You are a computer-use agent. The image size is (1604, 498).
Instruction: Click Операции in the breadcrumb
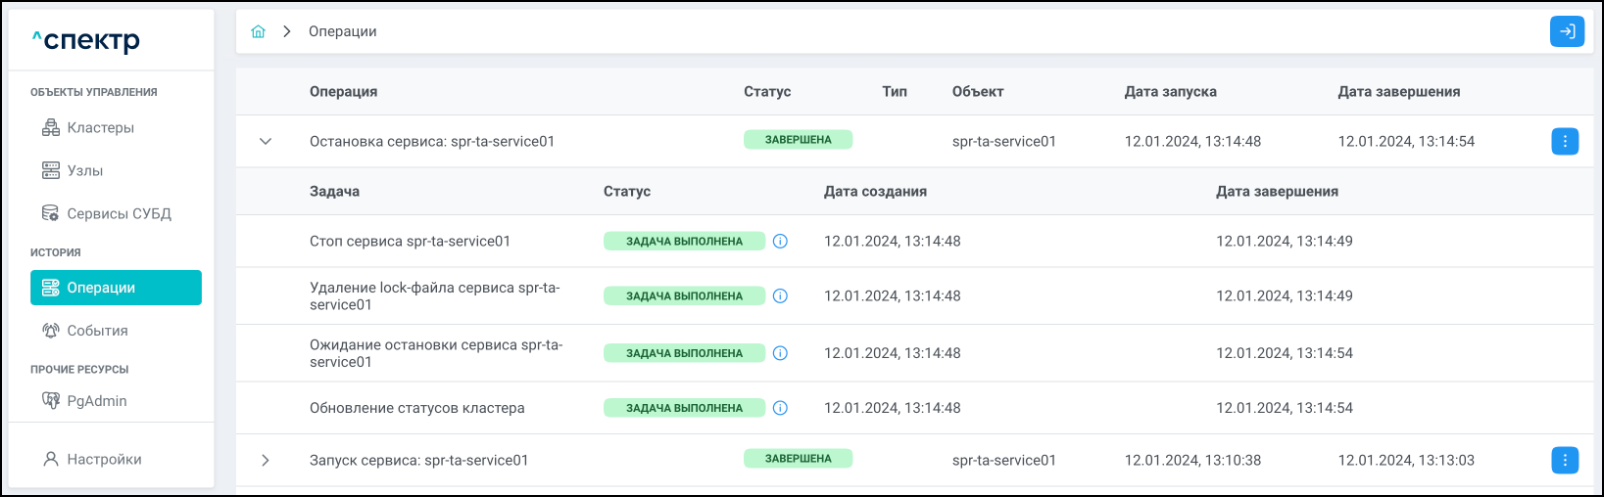click(x=342, y=32)
